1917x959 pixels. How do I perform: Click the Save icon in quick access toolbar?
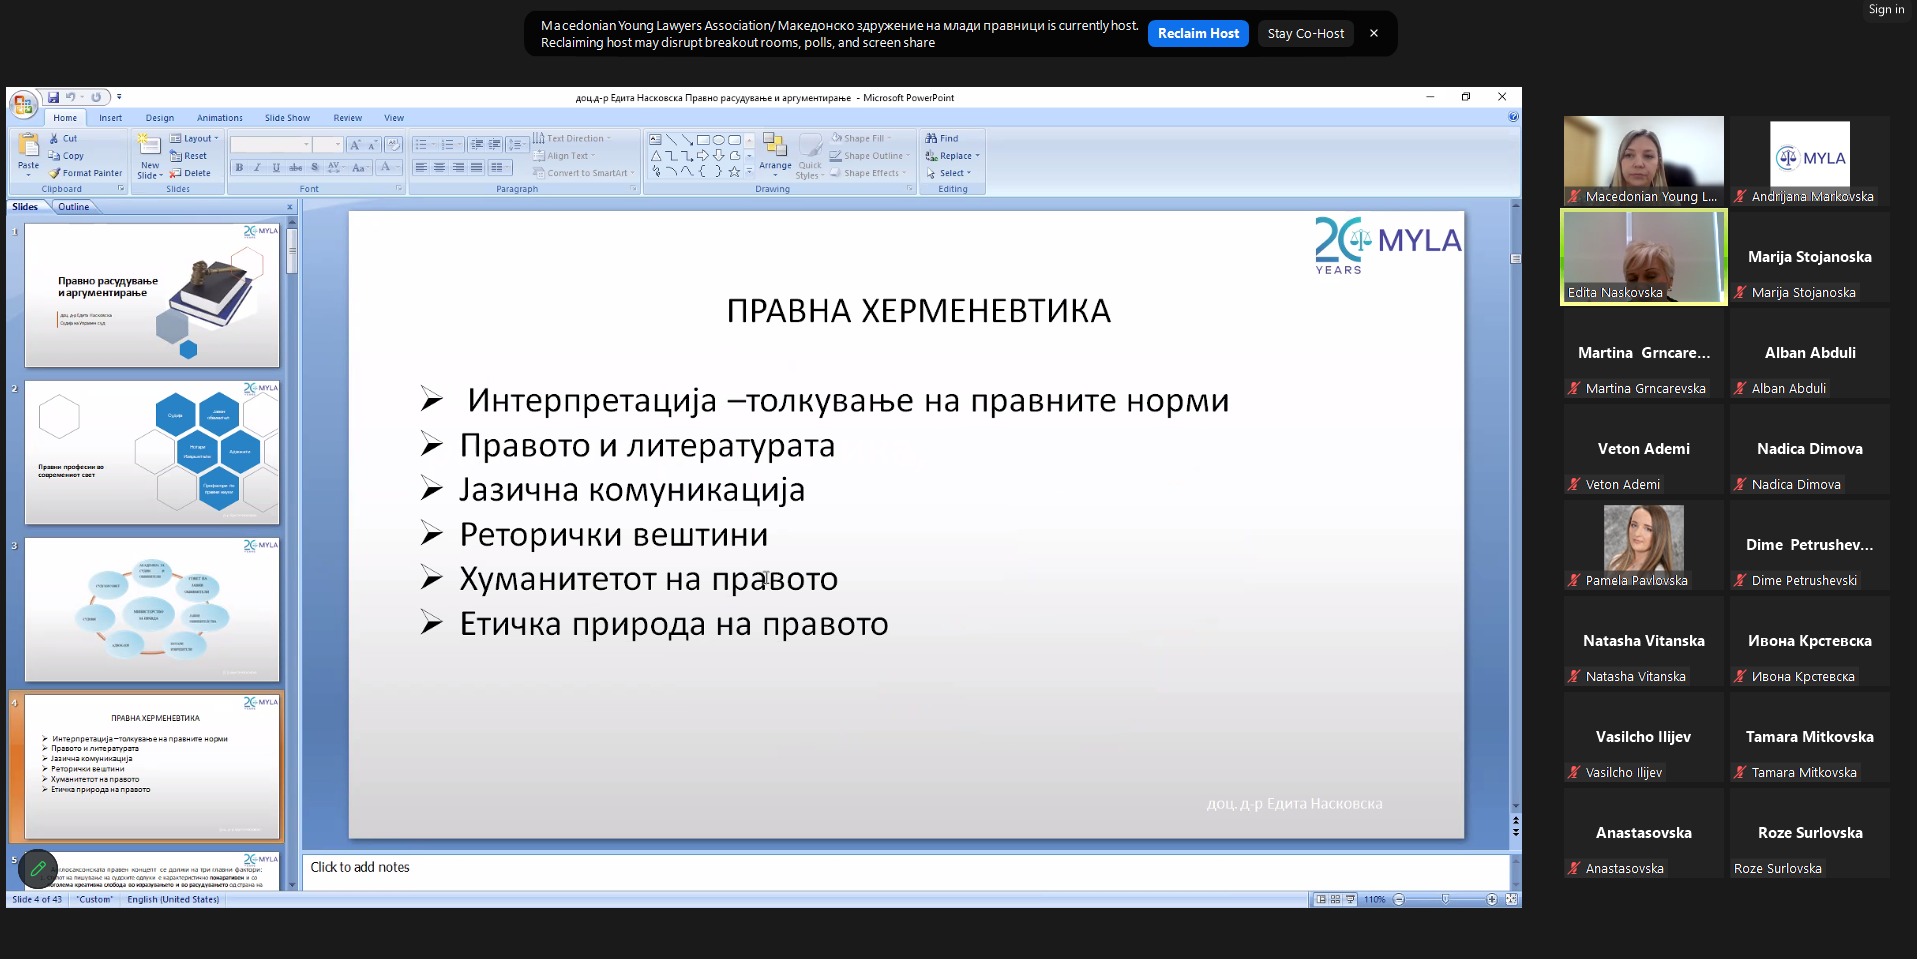(53, 98)
